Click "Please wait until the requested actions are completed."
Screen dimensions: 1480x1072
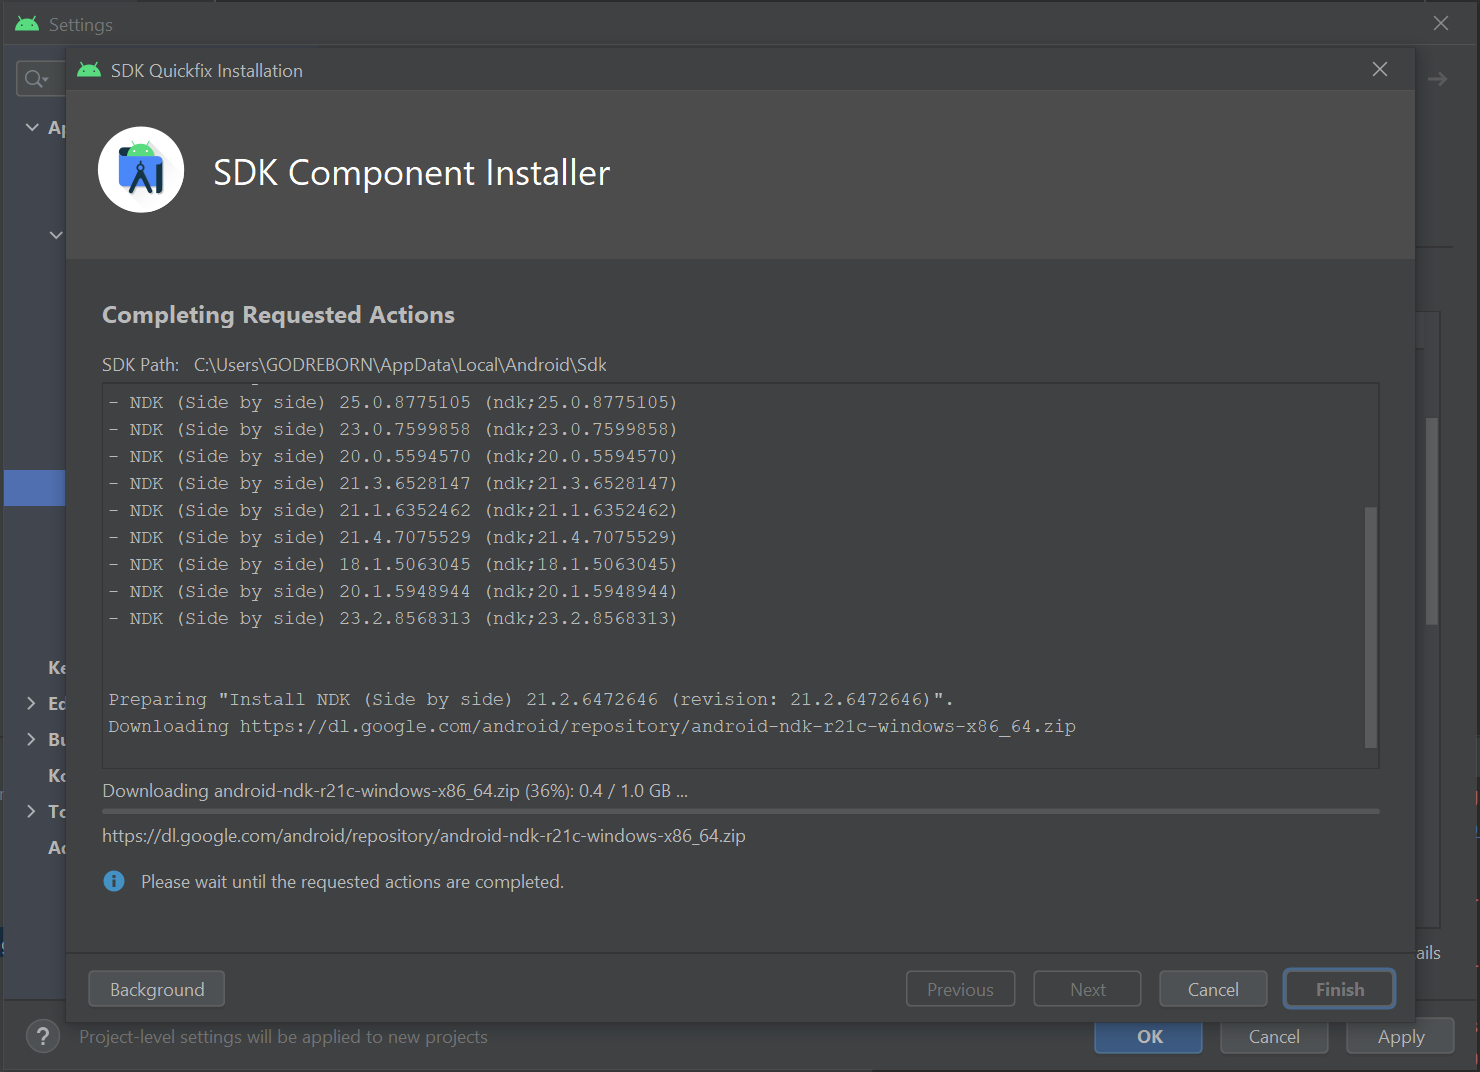(352, 882)
